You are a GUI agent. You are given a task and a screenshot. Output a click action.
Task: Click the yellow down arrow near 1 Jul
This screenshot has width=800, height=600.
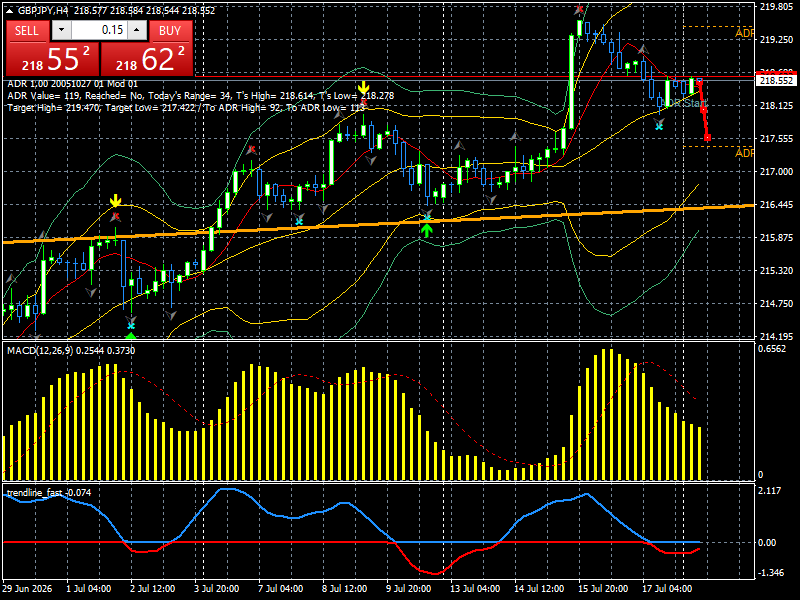[116, 201]
